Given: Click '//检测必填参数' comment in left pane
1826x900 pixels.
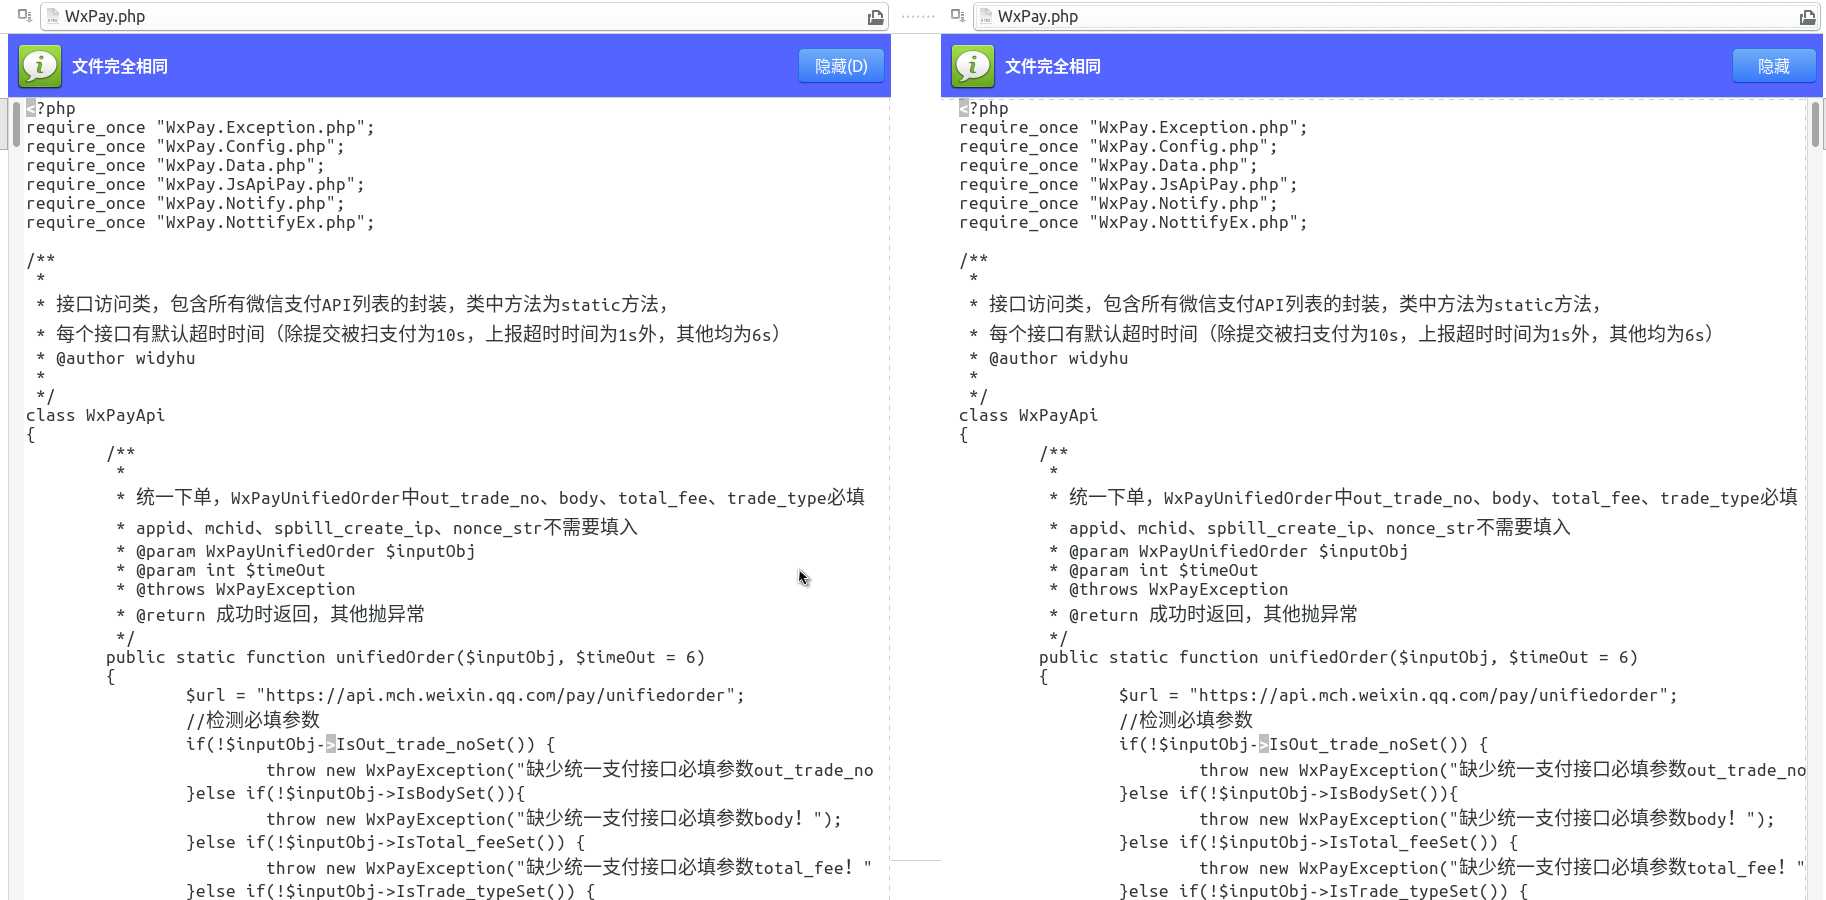Looking at the screenshot, I should tap(253, 720).
